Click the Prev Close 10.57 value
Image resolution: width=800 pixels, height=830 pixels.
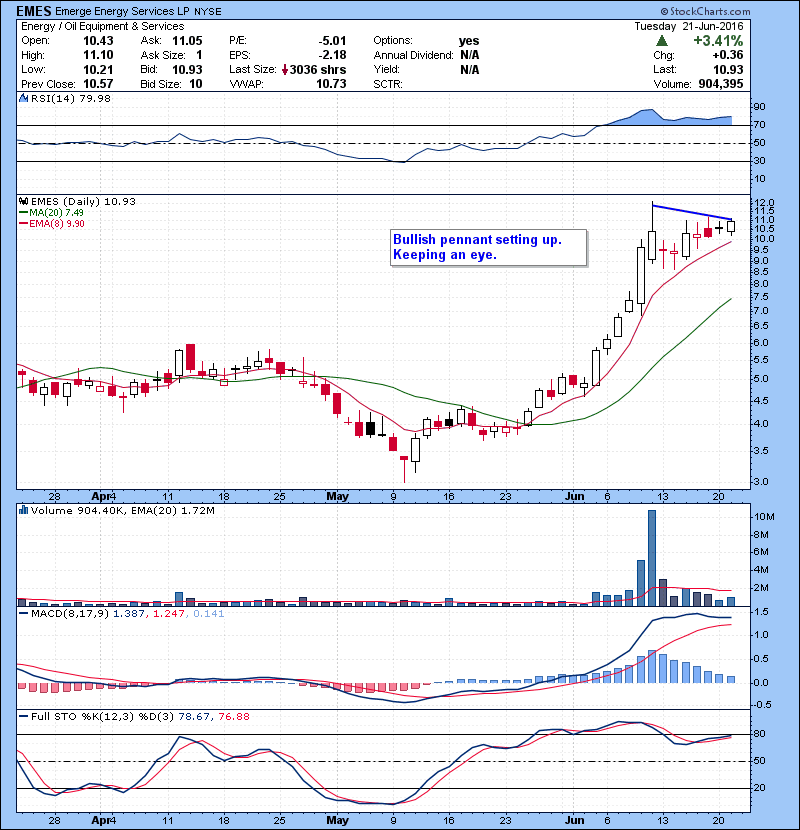coord(98,84)
